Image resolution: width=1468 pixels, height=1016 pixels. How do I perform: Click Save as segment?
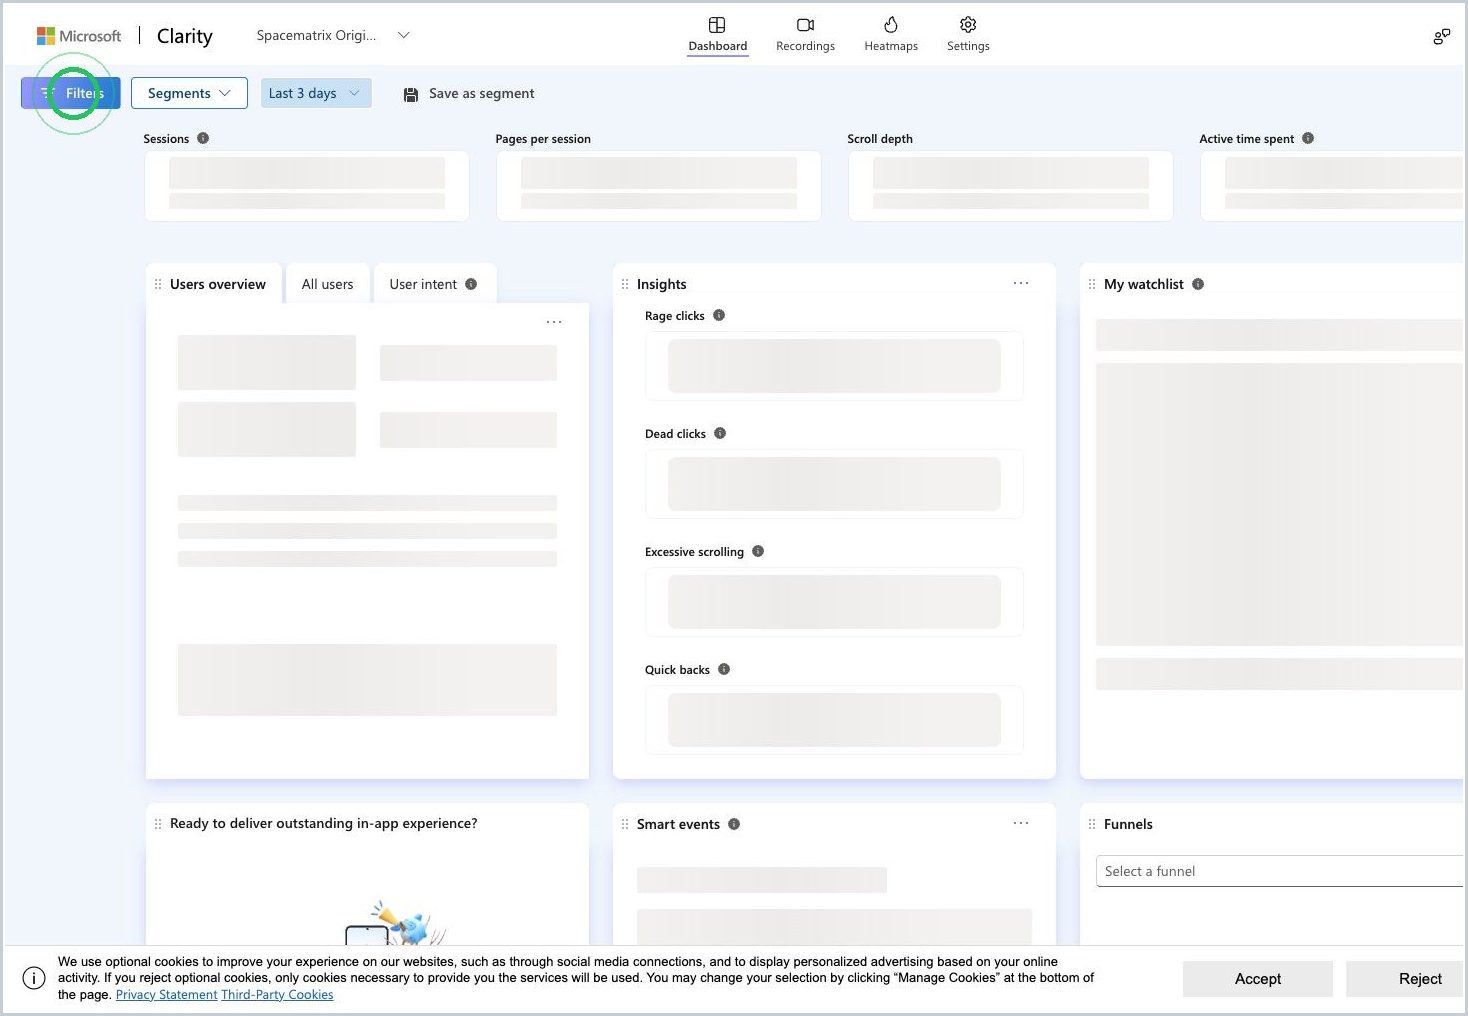point(469,93)
